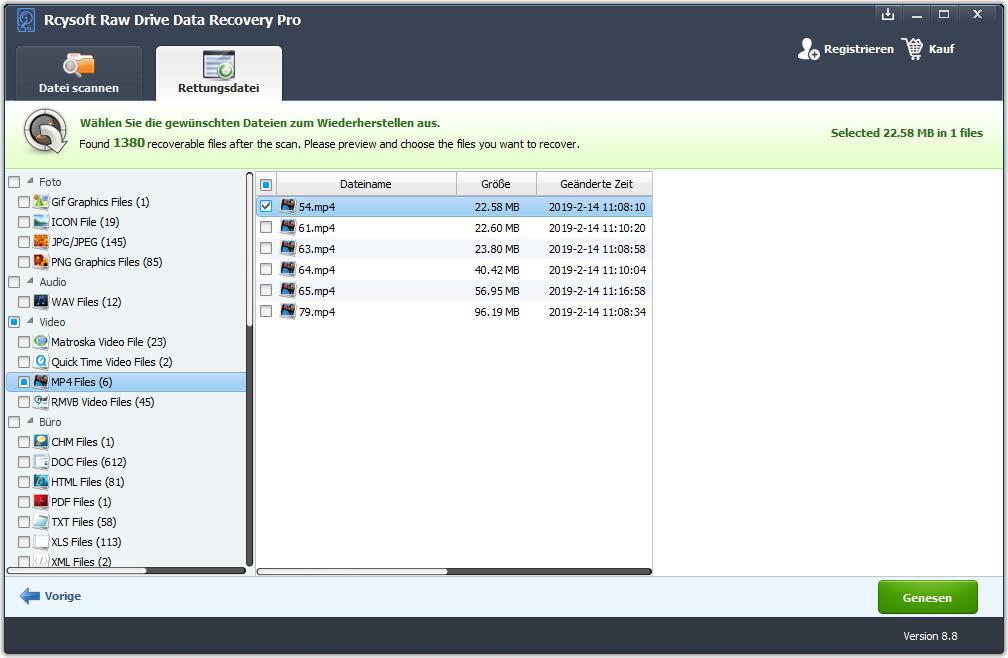The height and width of the screenshot is (658, 1008).
Task: Sort by the Größe column header
Action: coord(496,184)
